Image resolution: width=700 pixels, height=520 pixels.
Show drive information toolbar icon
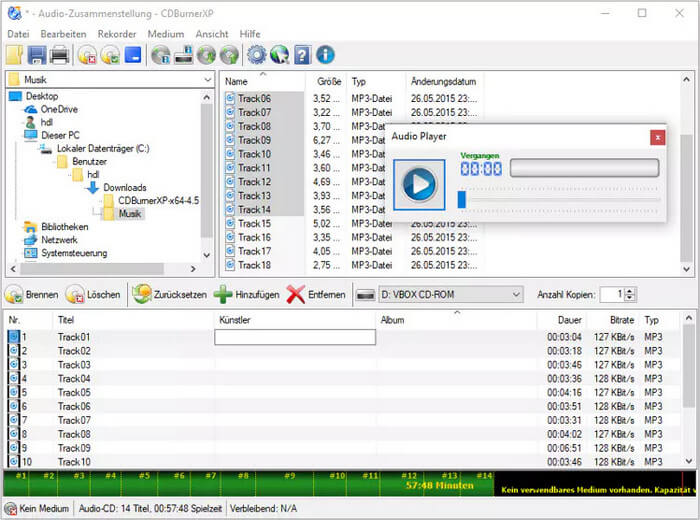click(x=183, y=55)
